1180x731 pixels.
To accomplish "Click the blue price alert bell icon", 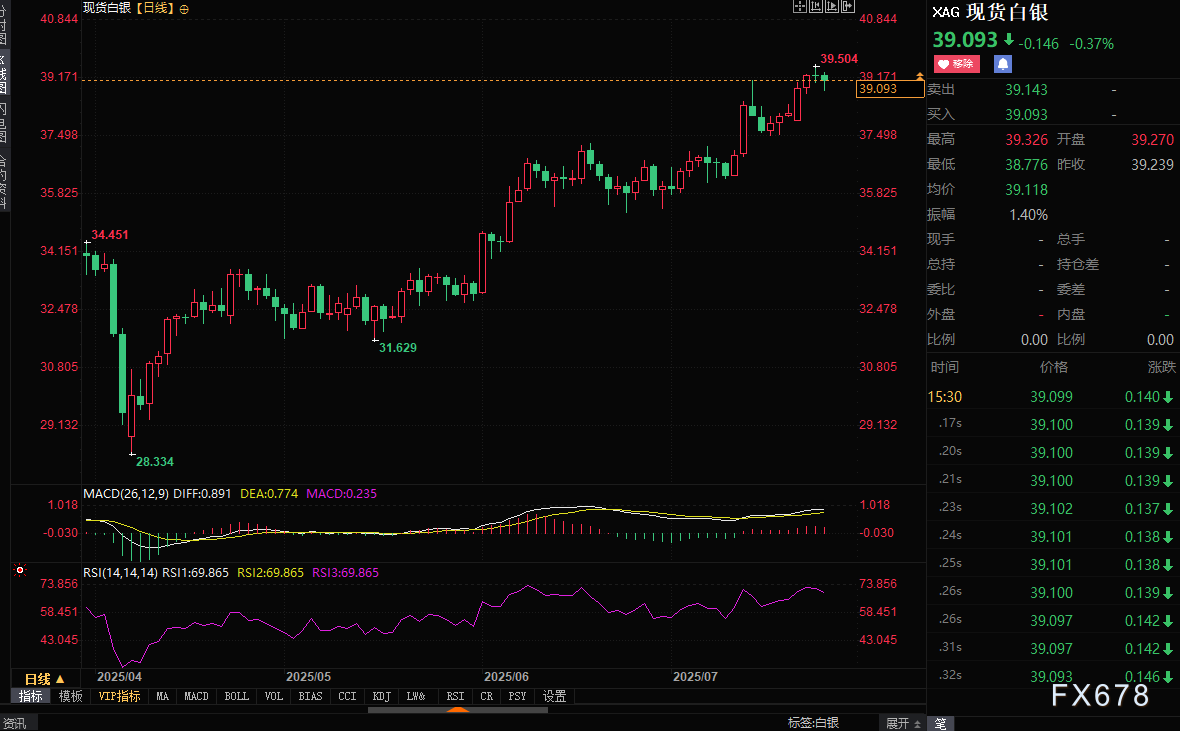I will [x=1002, y=64].
